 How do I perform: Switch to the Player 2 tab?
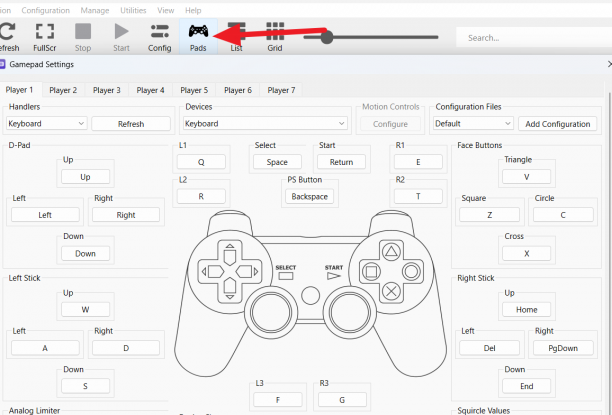(63, 90)
